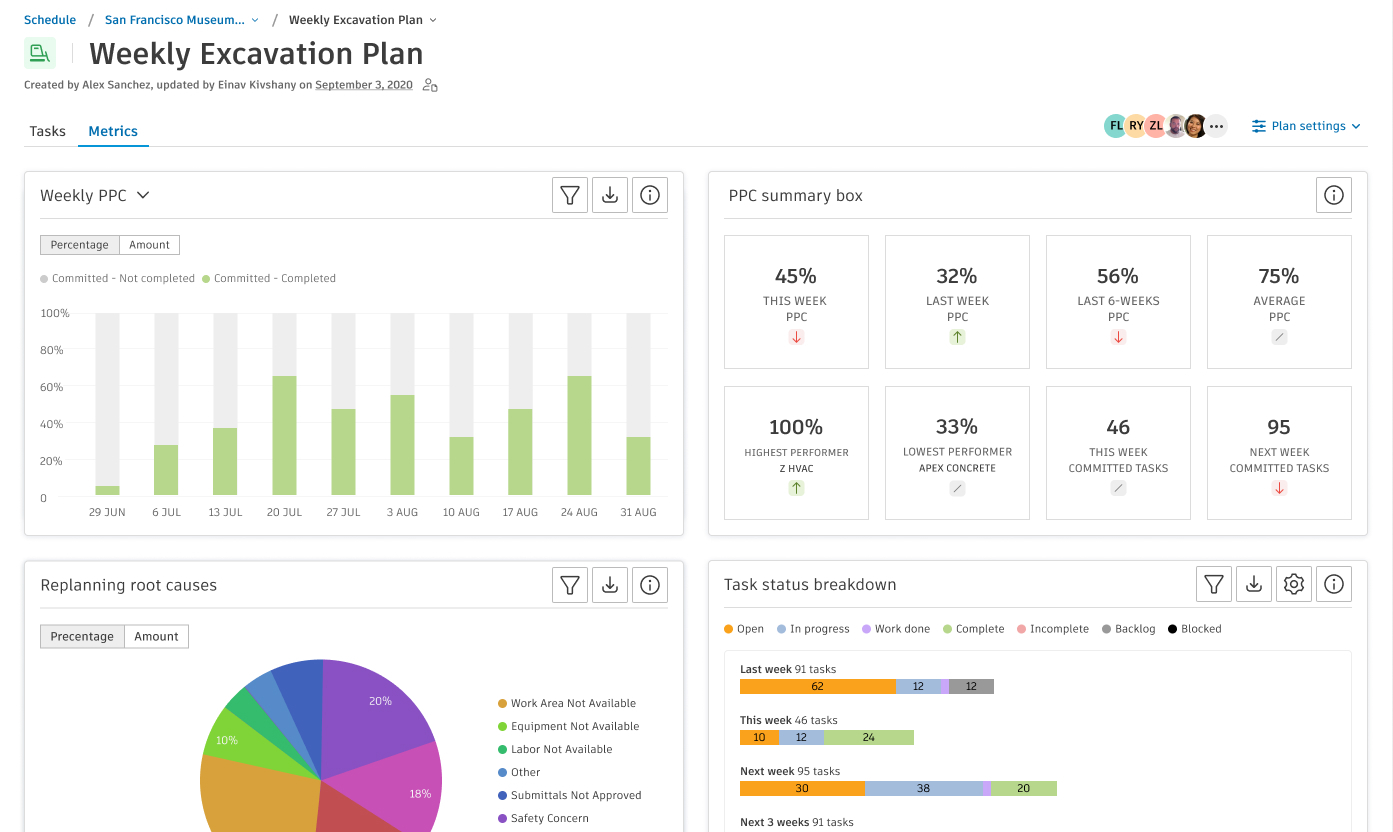The width and height of the screenshot is (1393, 832).
Task: Open Task status breakdown settings gear
Action: [1294, 585]
